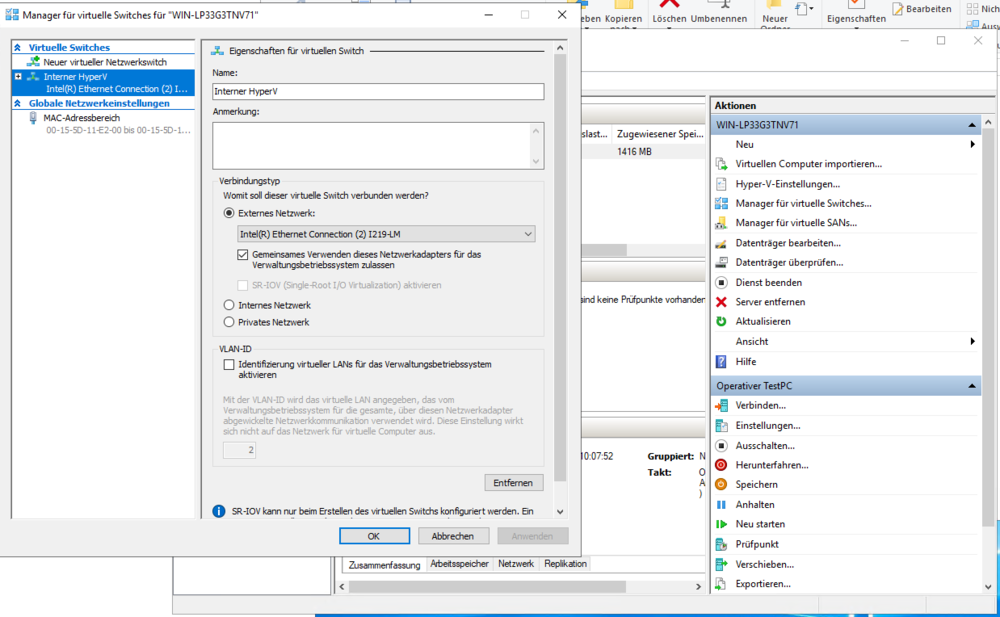
Task: Select the Privates Netzwerk radio button
Action: tap(229, 322)
